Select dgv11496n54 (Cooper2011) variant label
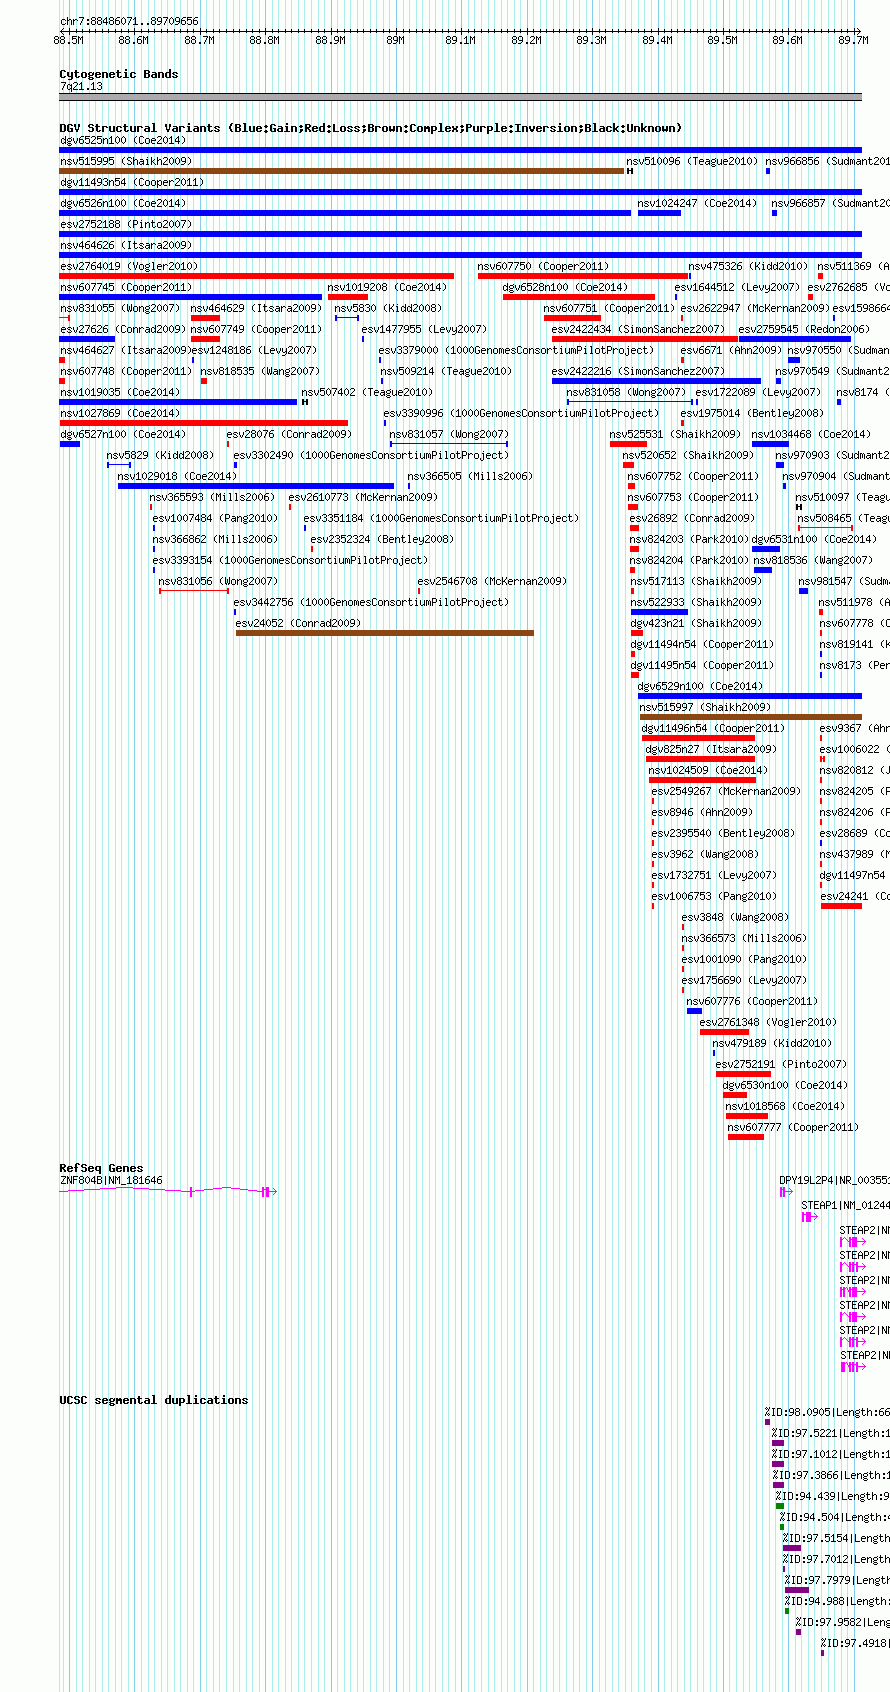This screenshot has height=1692, width=890. 713,728
